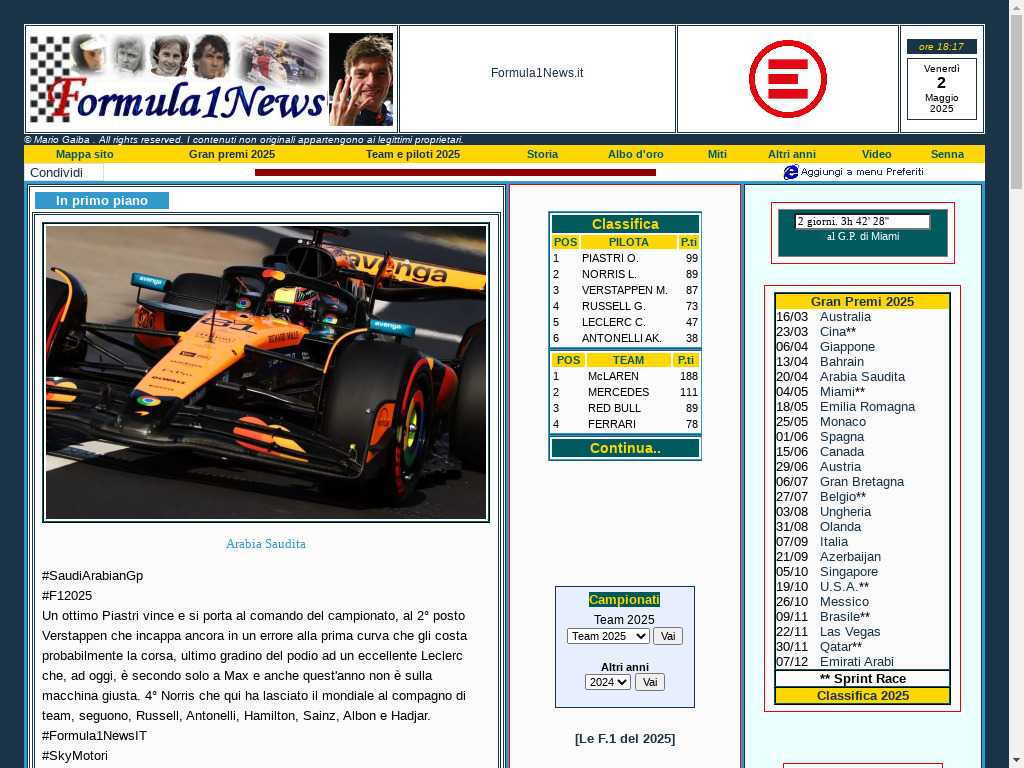Click Vai button next to 2024
This screenshot has width=1024, height=768.
click(x=649, y=682)
